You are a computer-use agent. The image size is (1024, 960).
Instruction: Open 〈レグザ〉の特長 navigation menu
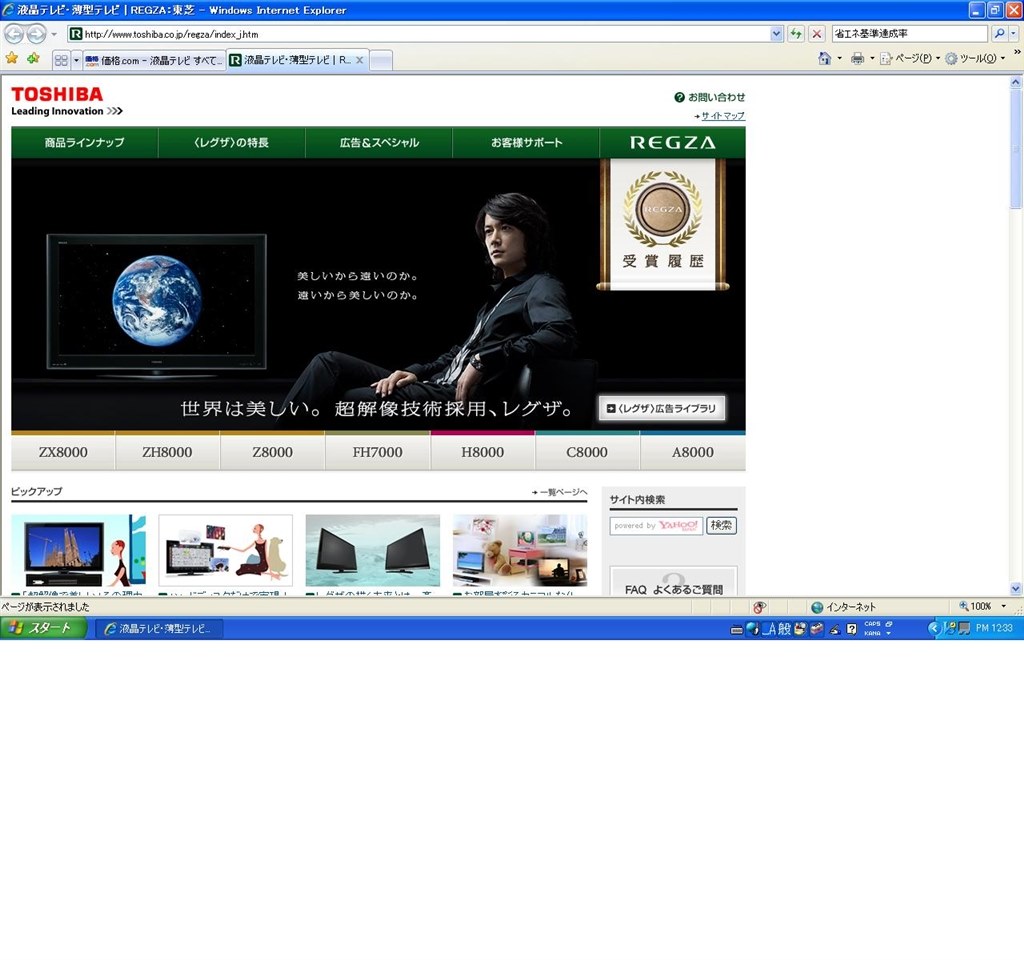(x=231, y=142)
